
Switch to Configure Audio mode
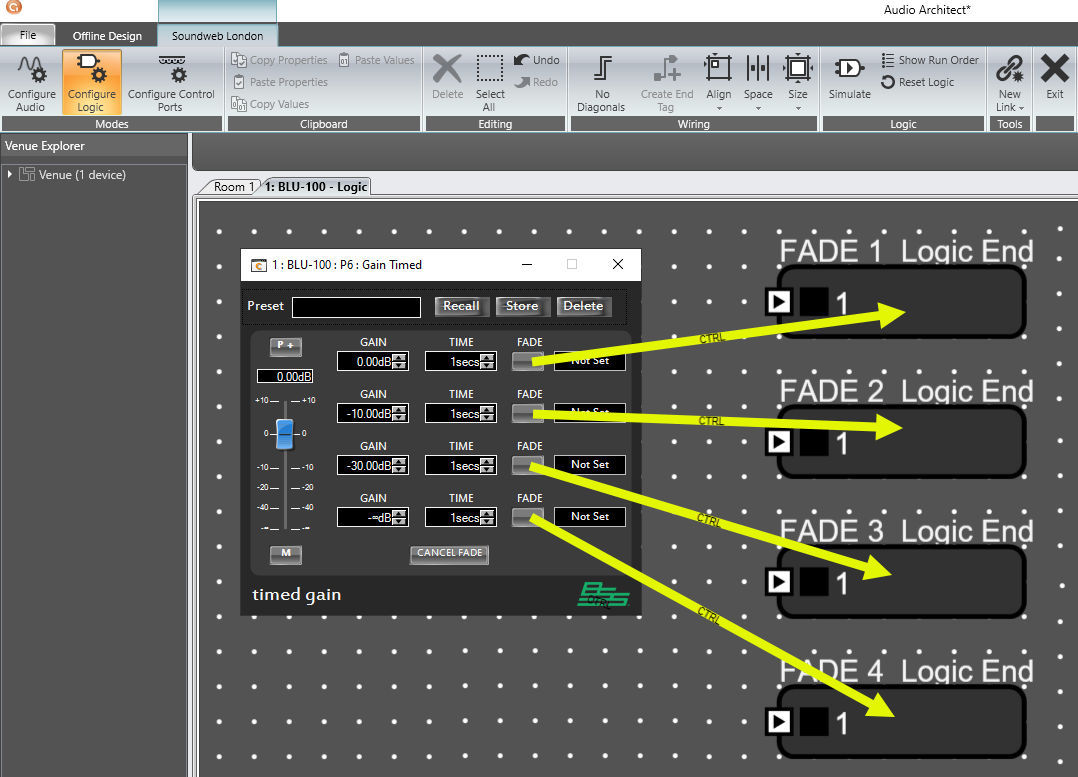pos(32,83)
